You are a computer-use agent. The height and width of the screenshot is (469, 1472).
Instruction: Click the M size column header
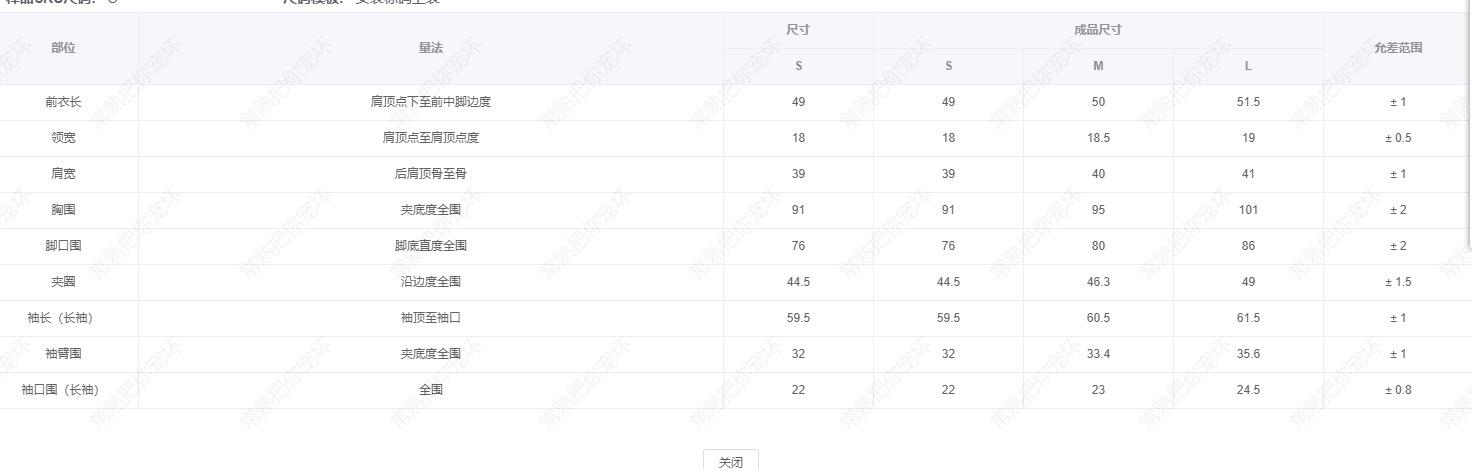[x=1098, y=66]
